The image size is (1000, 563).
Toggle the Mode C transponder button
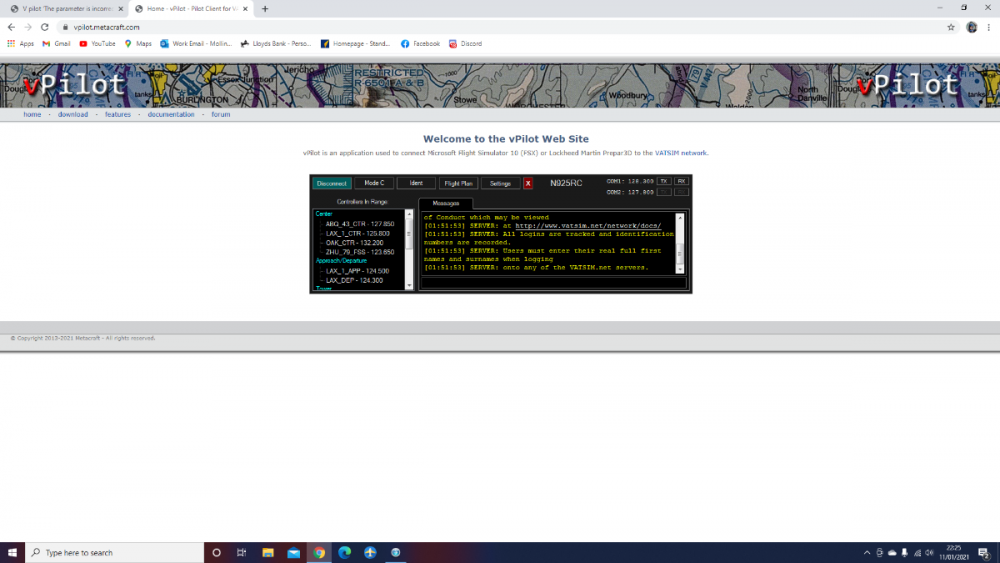(373, 183)
